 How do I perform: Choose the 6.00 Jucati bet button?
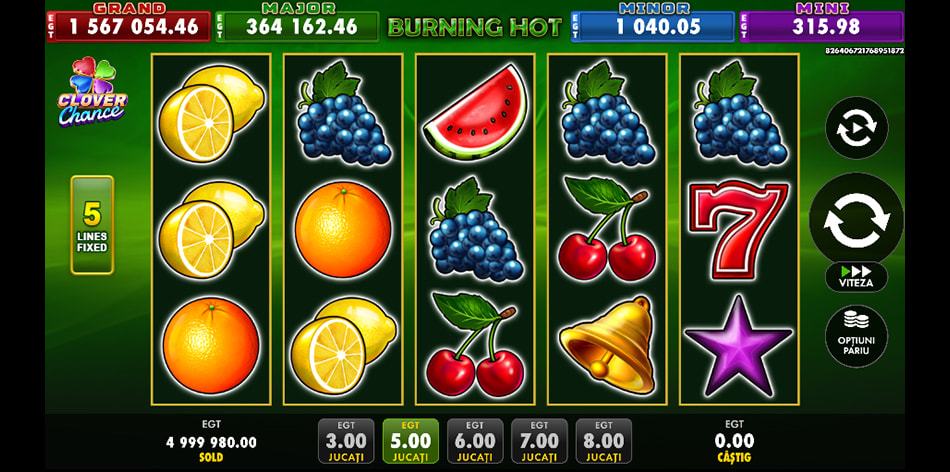tap(475, 441)
